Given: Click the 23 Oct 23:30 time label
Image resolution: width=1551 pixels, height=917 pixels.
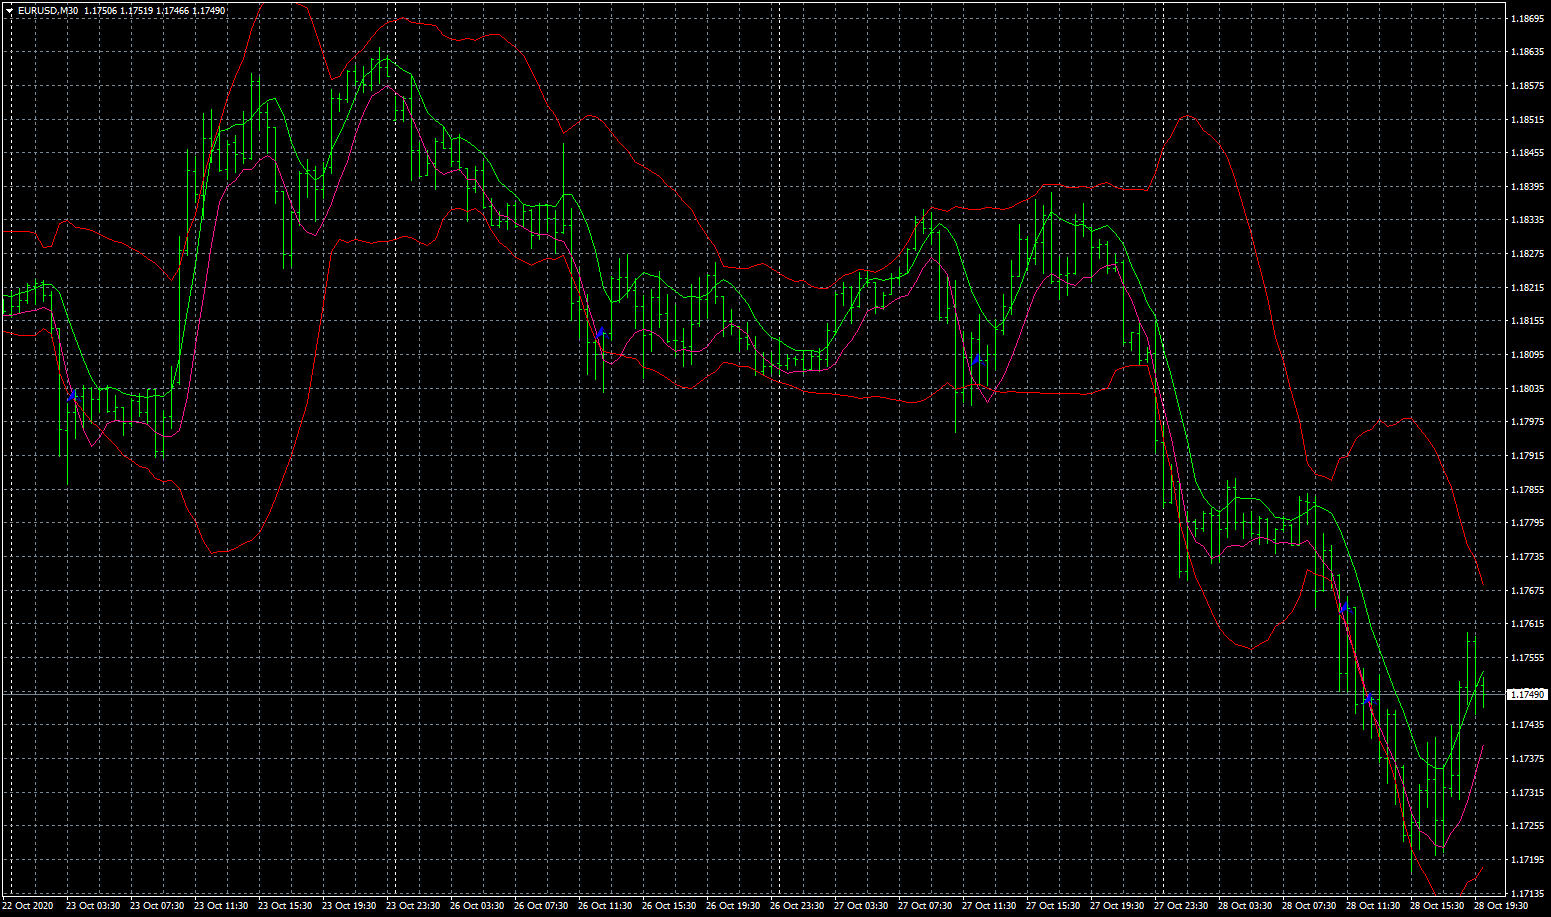Looking at the screenshot, I should (x=413, y=906).
